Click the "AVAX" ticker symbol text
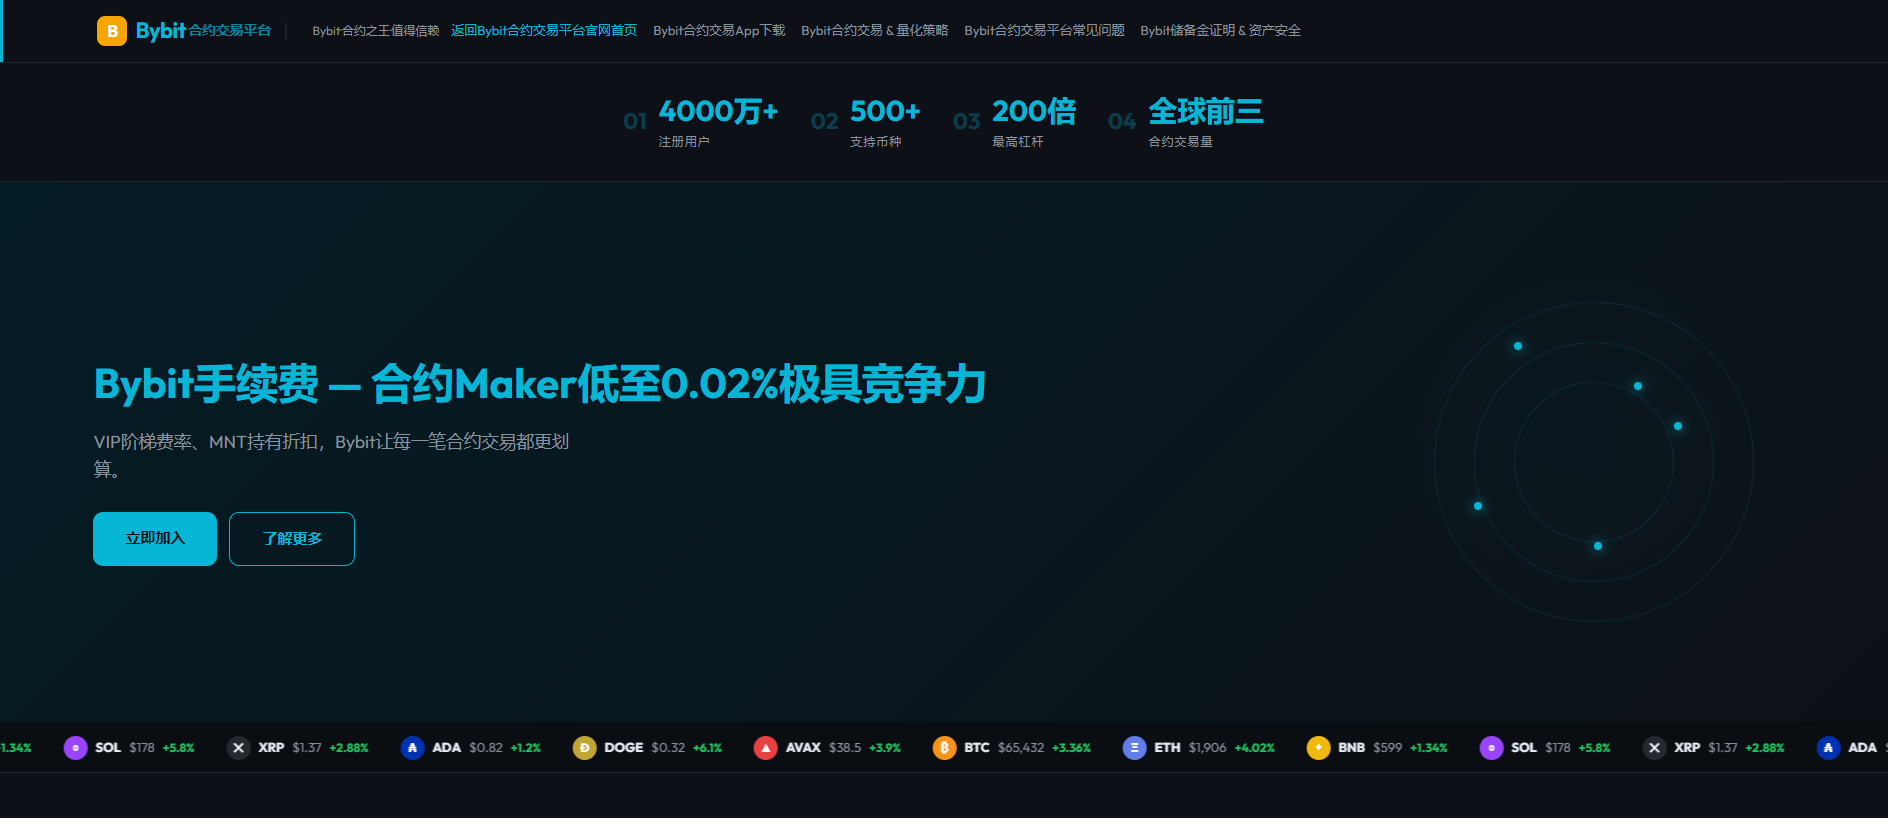This screenshot has height=818, width=1888. pyautogui.click(x=803, y=748)
